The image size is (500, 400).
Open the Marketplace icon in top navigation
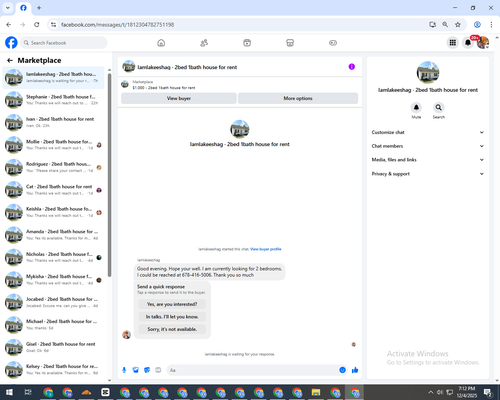pos(290,43)
